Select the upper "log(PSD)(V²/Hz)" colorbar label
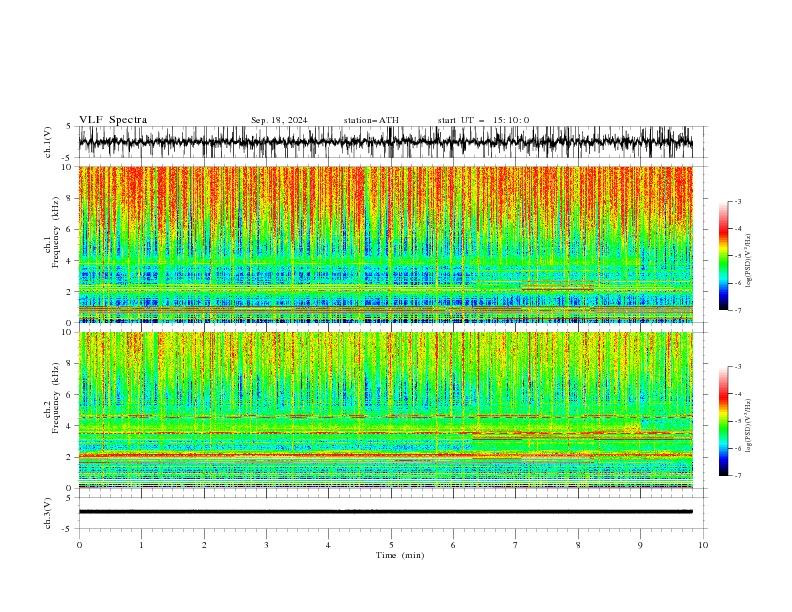 [749, 261]
